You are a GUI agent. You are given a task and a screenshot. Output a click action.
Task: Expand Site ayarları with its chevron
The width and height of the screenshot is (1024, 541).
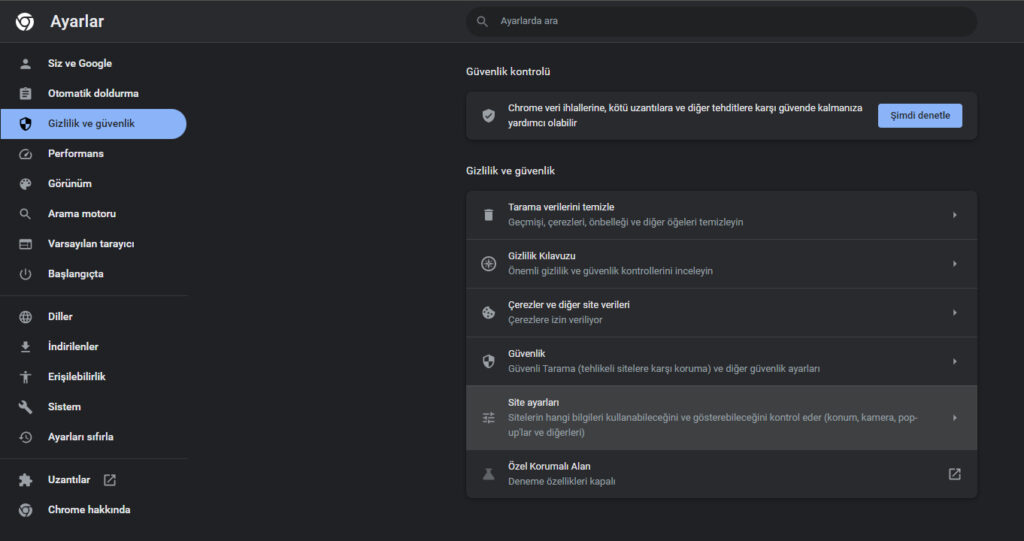click(x=954, y=418)
